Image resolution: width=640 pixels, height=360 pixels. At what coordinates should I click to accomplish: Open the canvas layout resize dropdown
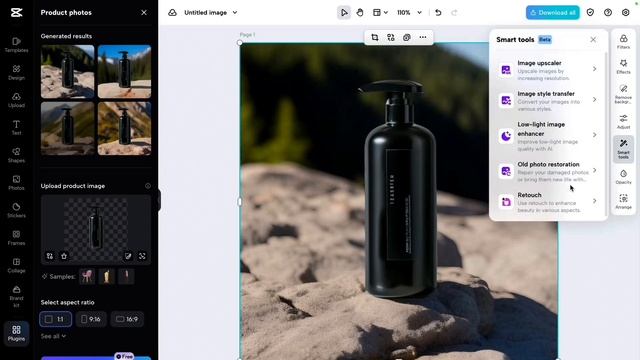pyautogui.click(x=380, y=13)
